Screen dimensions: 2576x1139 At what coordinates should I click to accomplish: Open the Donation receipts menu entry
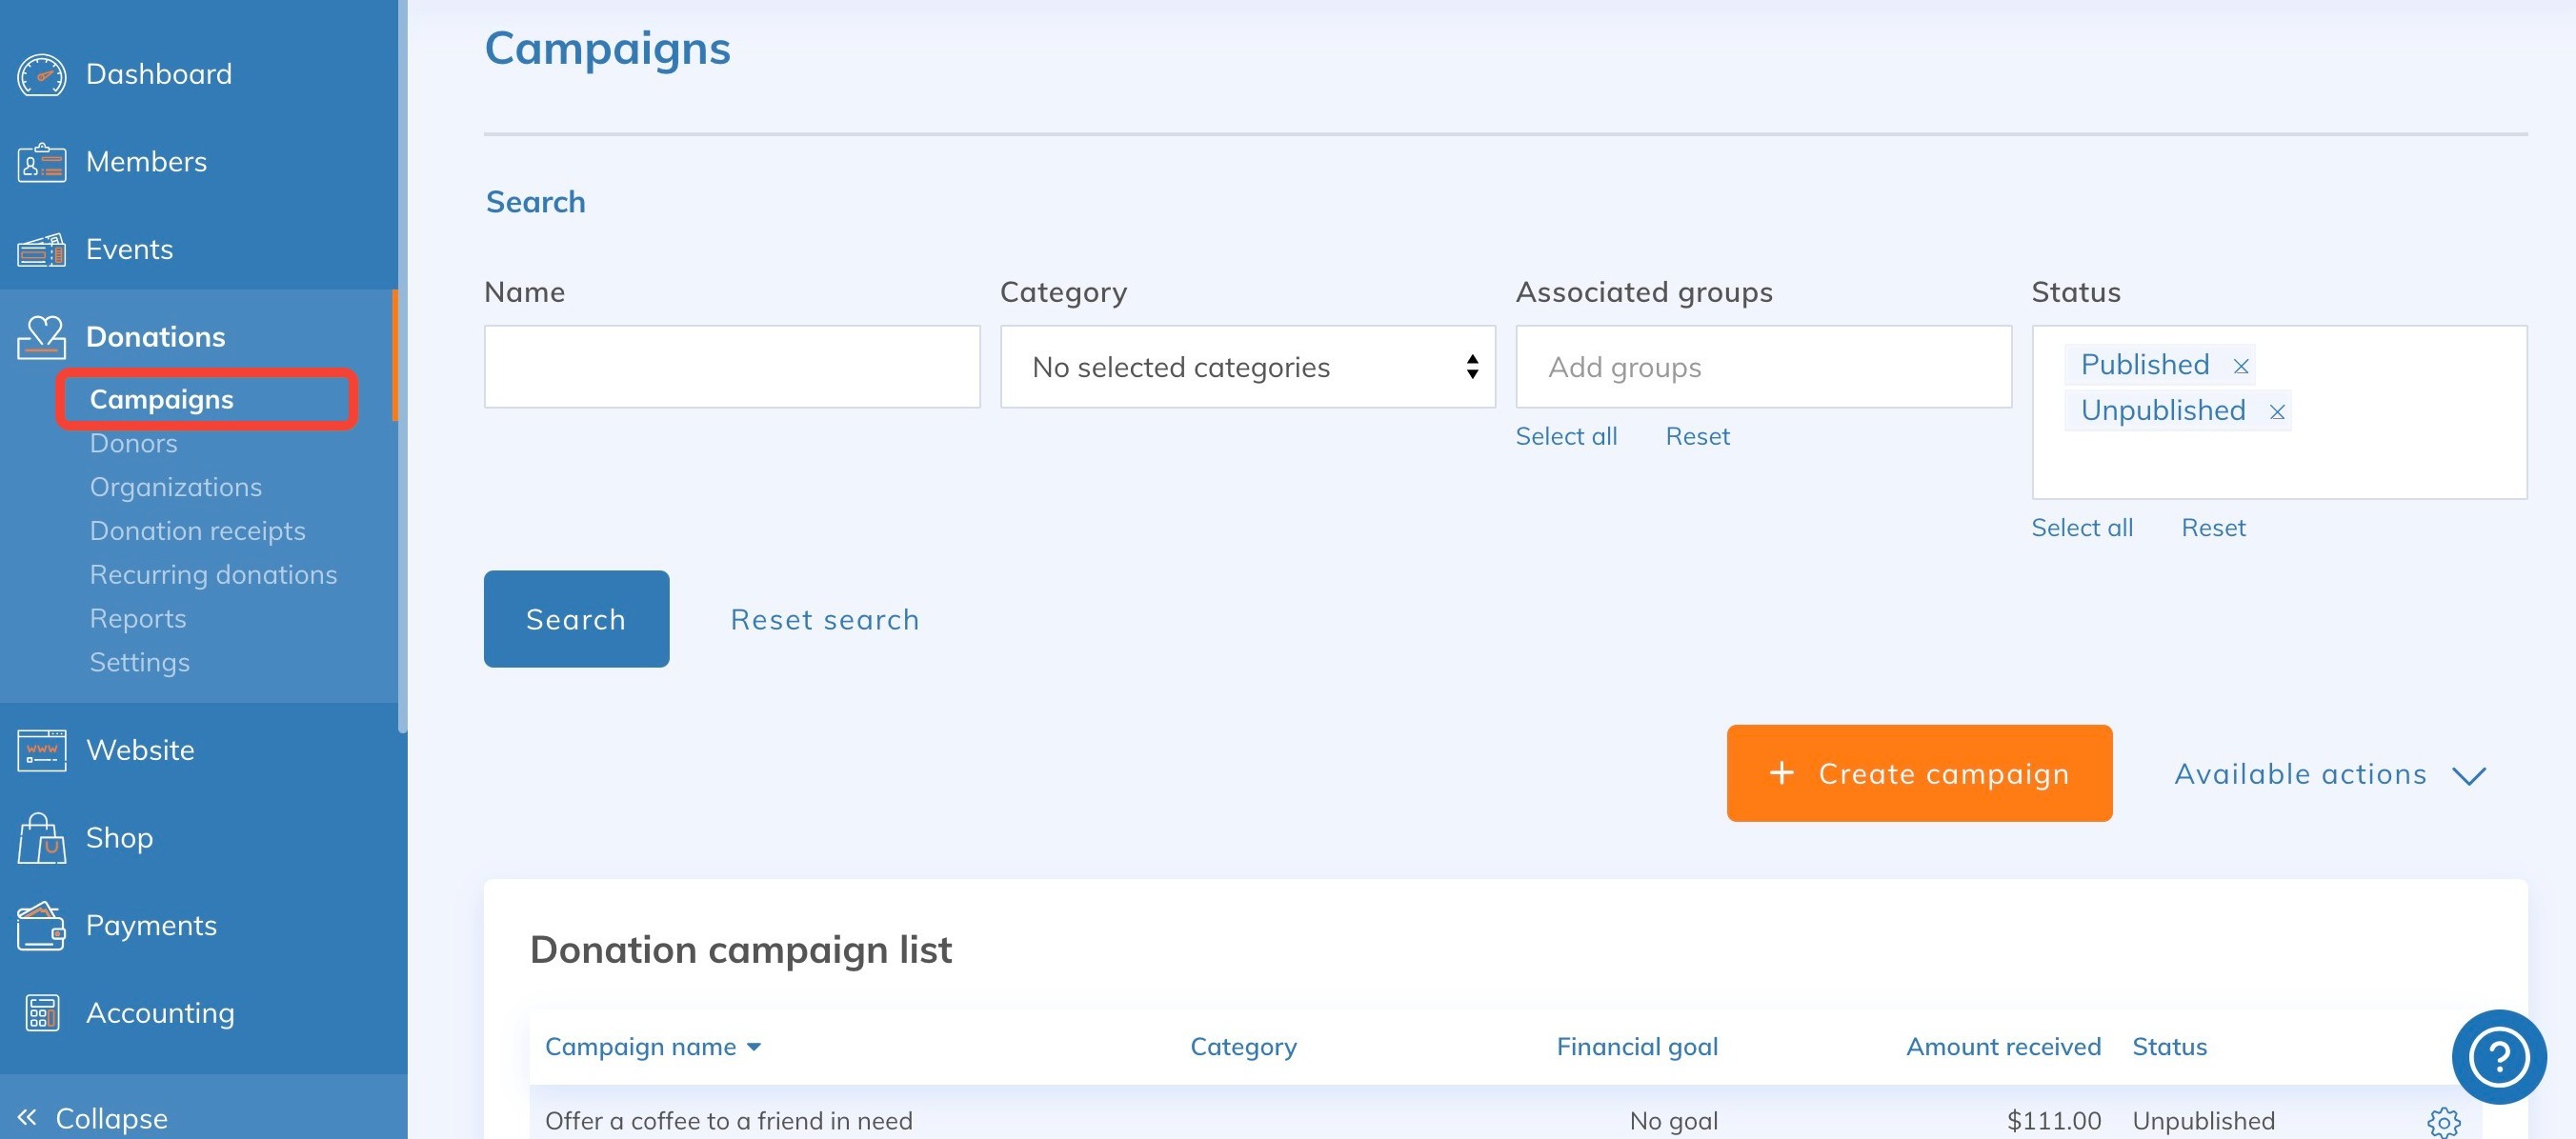click(x=197, y=530)
